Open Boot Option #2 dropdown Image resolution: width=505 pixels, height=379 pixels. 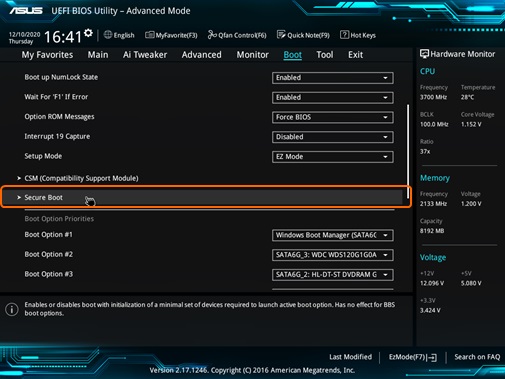tap(333, 255)
